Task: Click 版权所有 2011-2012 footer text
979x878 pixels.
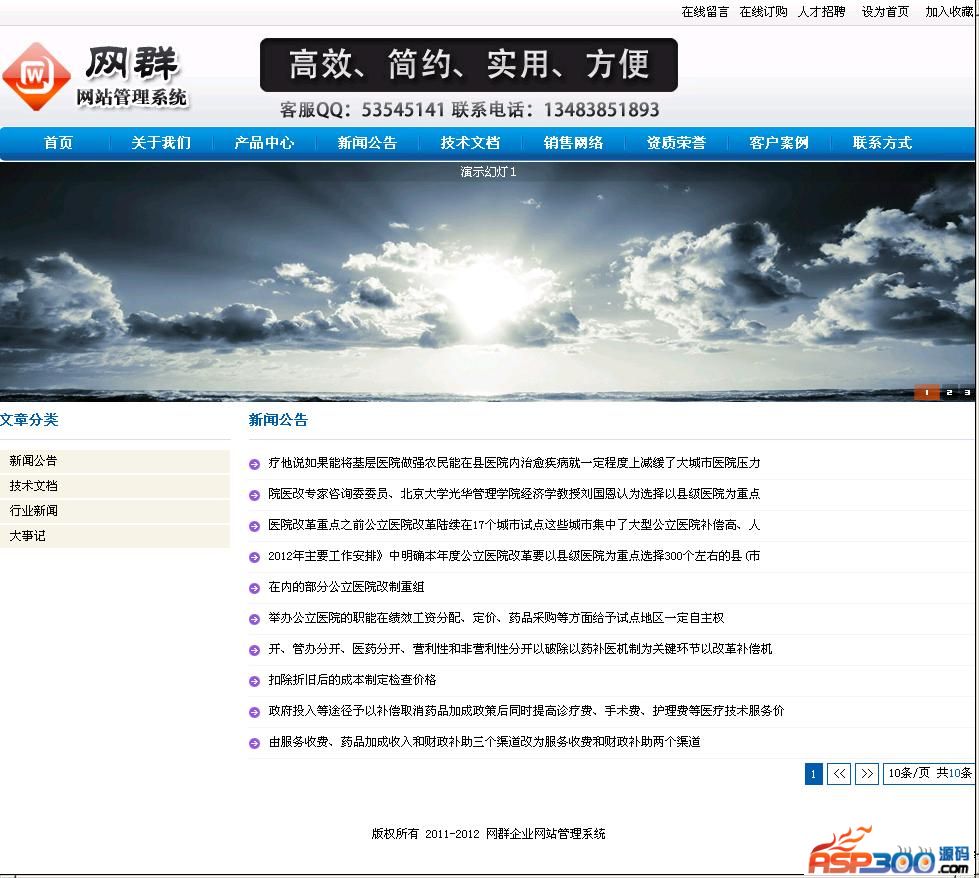Action: [488, 834]
